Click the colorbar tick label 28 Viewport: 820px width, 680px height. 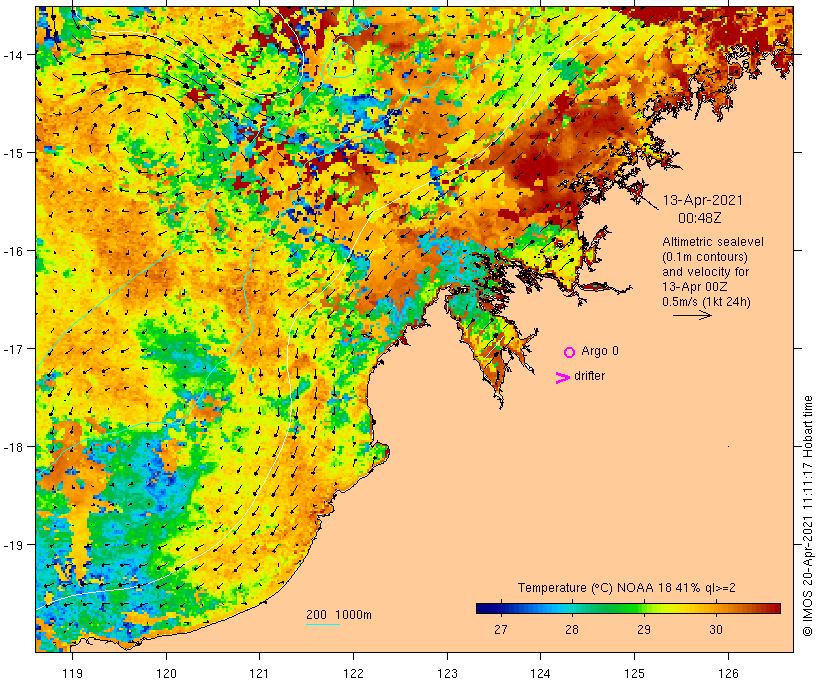click(572, 629)
